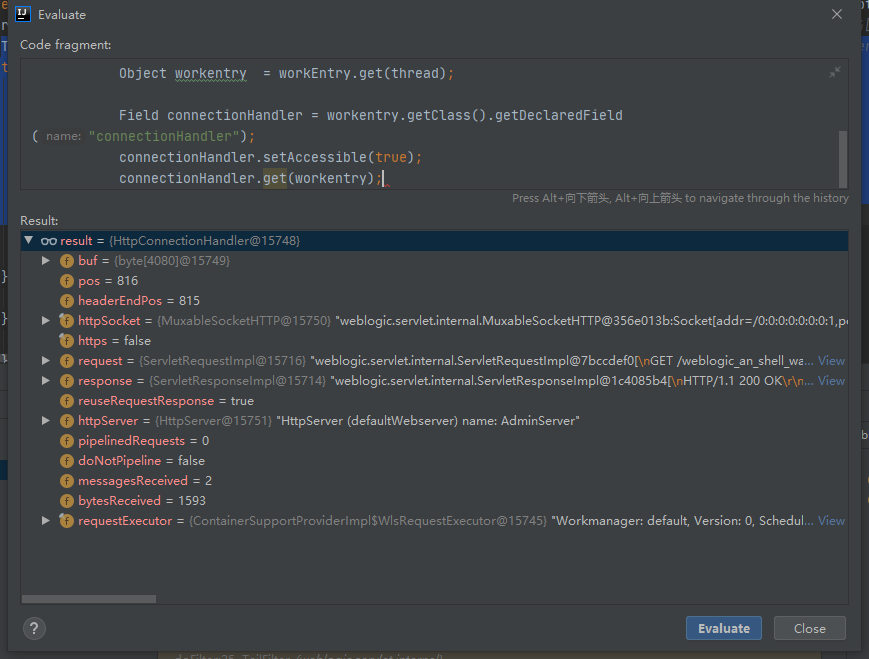Select the headerEndPos = 815 row

point(434,300)
